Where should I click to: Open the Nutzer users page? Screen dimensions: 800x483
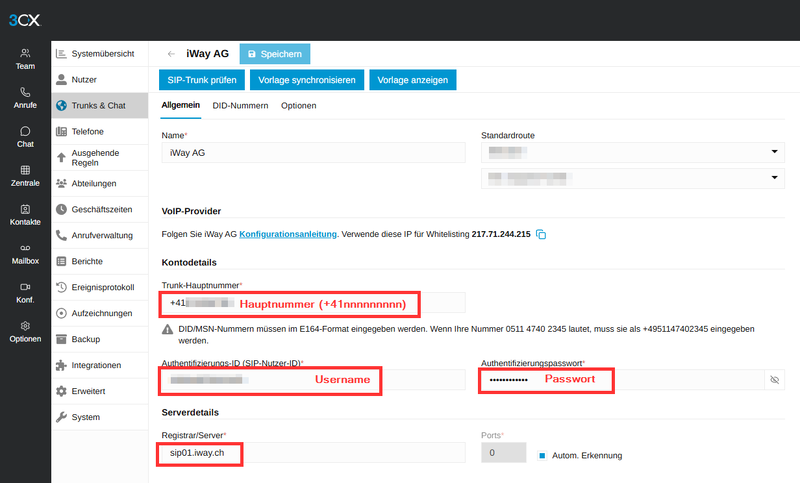click(99, 80)
